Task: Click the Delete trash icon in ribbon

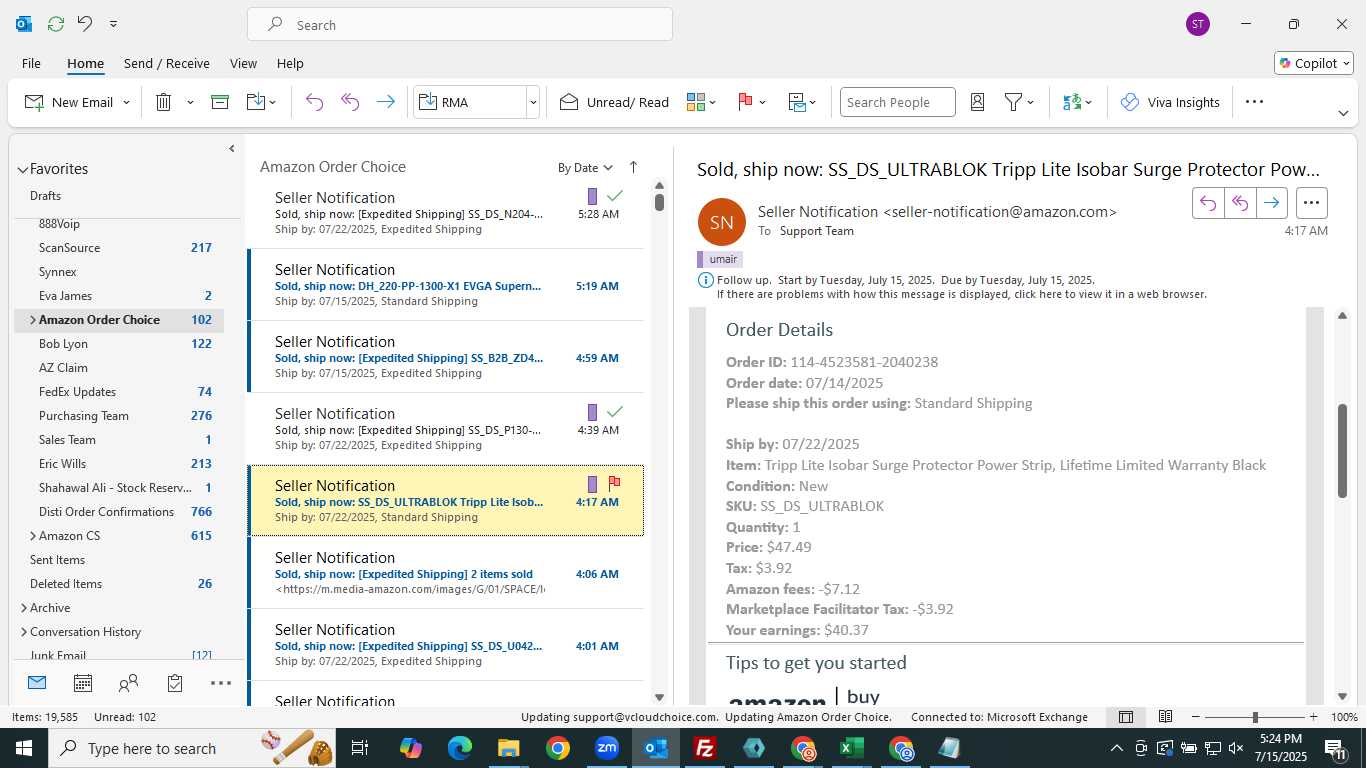Action: click(164, 102)
